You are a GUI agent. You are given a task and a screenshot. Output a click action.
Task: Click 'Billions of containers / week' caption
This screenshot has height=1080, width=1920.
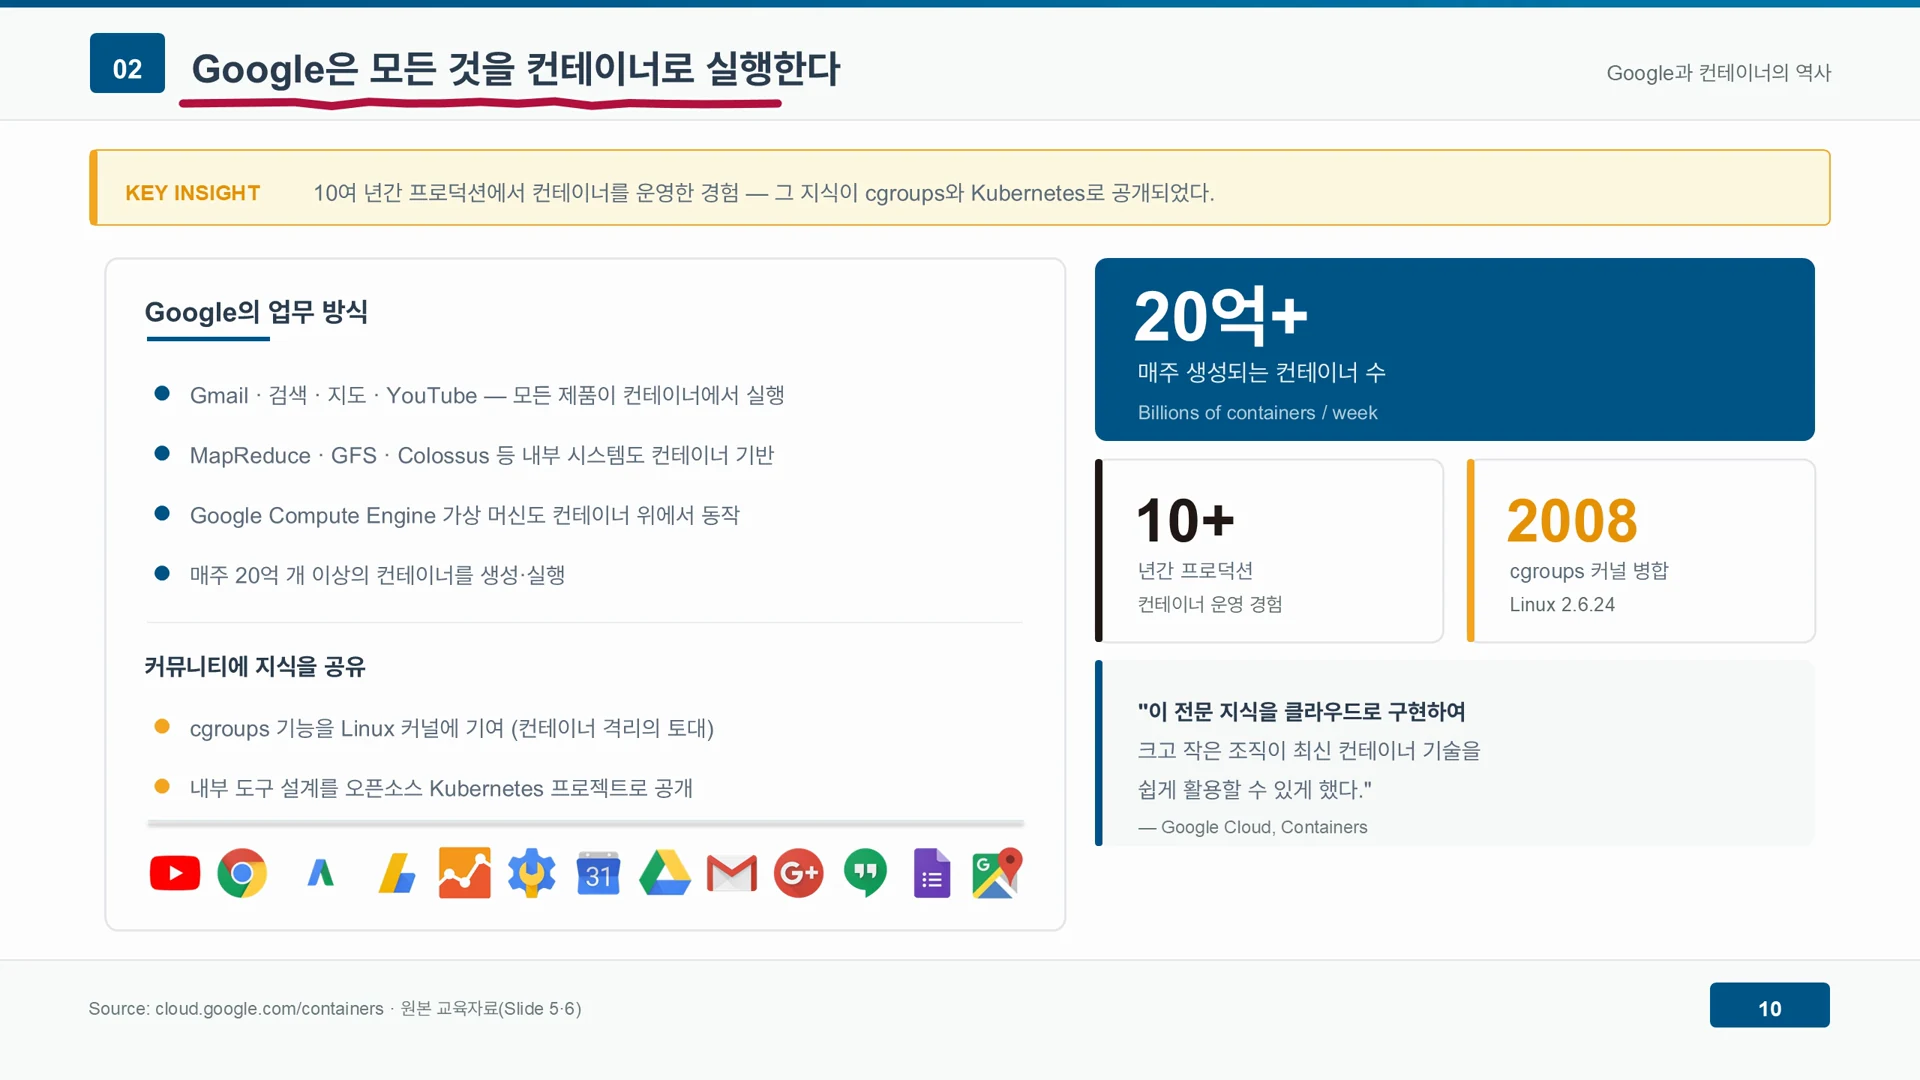tap(1257, 412)
